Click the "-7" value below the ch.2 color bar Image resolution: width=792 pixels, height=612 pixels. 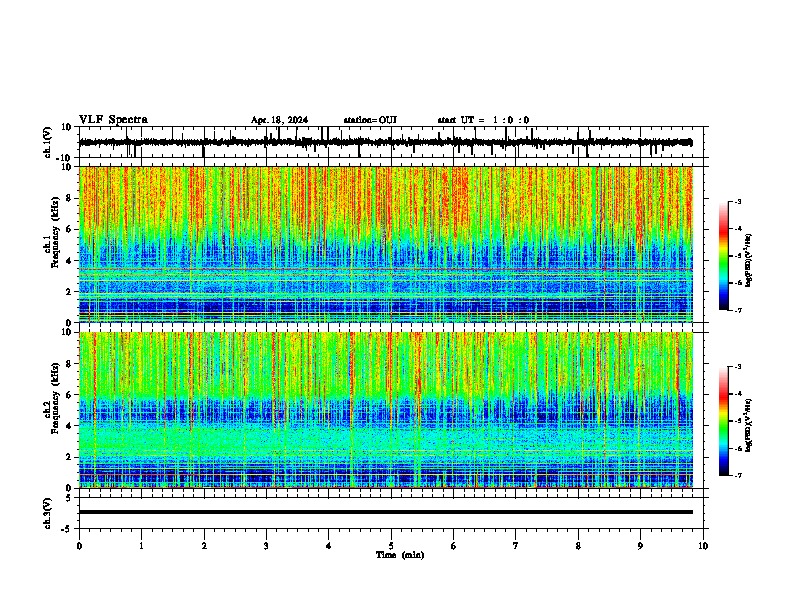point(737,475)
